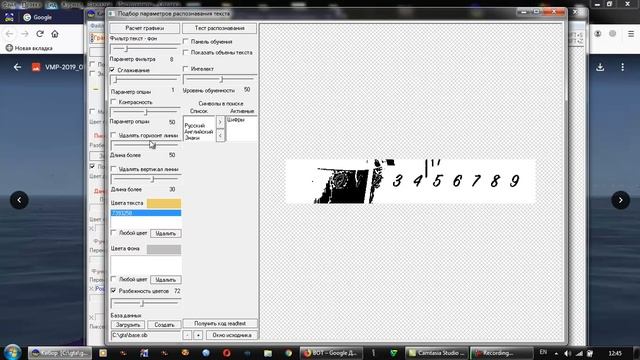
Task: Toggle Любой цвет under text colors
Action: tap(114, 233)
